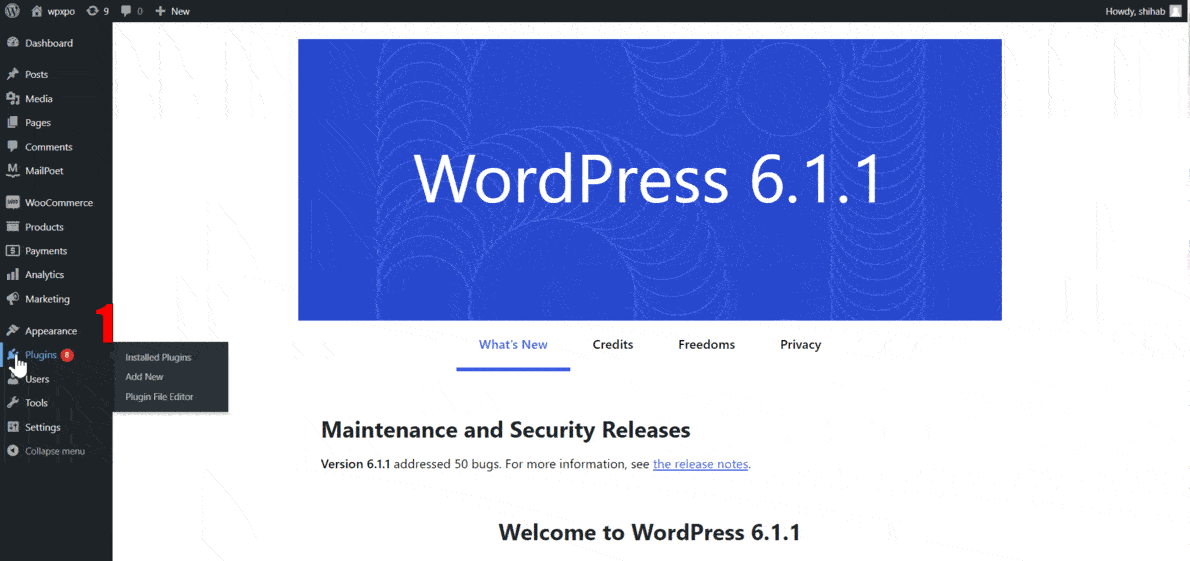Image resolution: width=1190 pixels, height=561 pixels.
Task: Click the WordPress 6.1.1 banner image
Action: [650, 180]
